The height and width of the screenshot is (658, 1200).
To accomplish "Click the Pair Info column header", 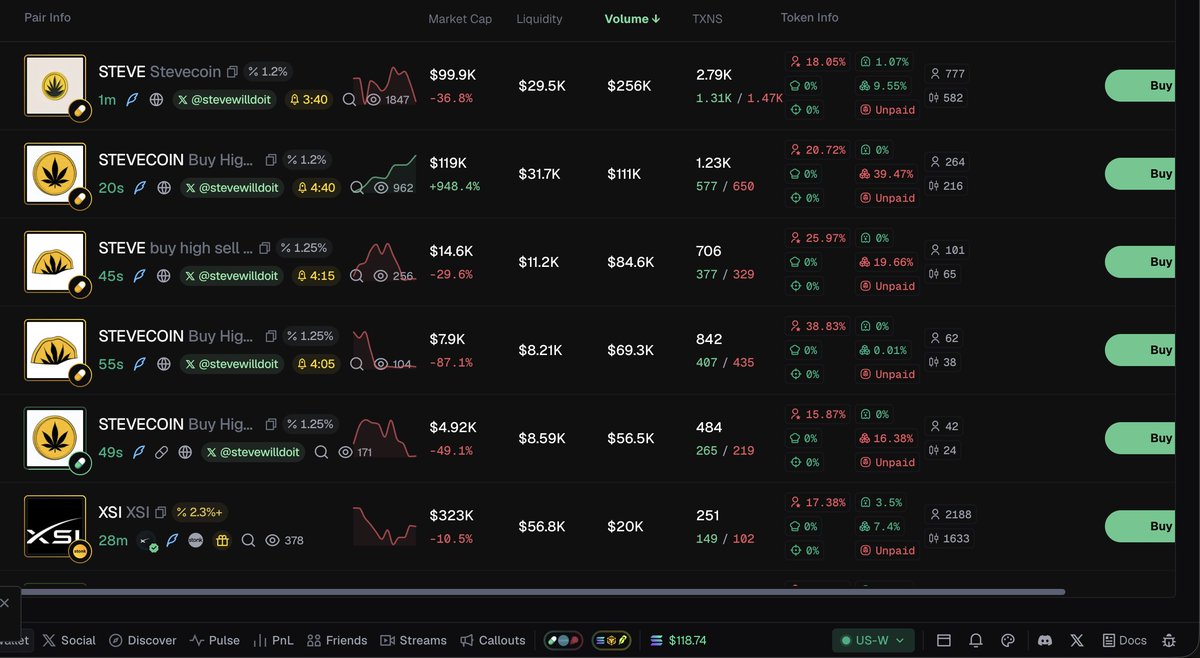I will point(47,18).
